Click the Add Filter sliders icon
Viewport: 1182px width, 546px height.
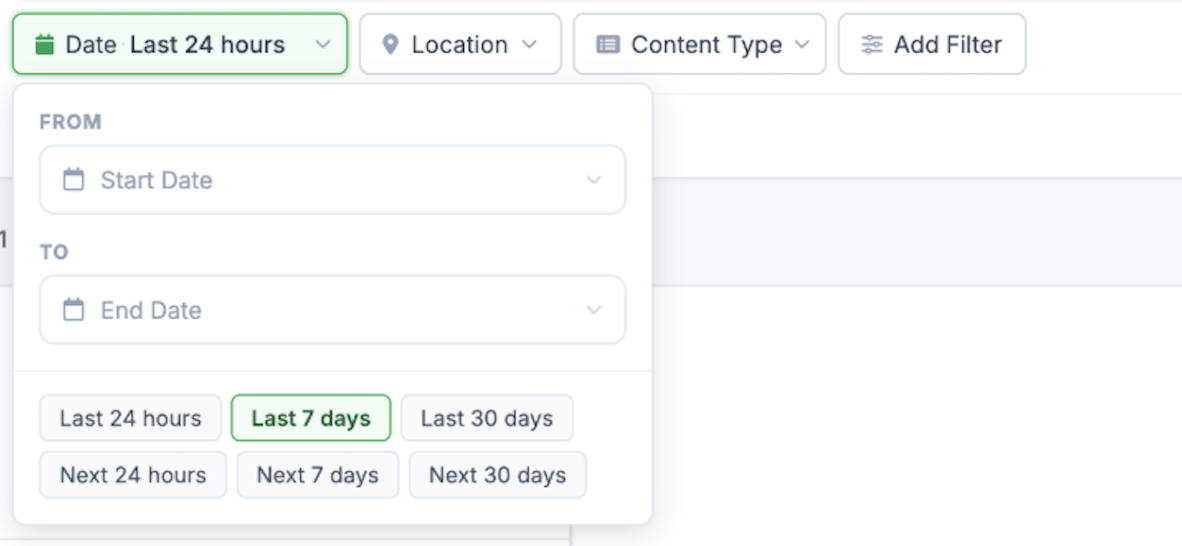[x=872, y=44]
